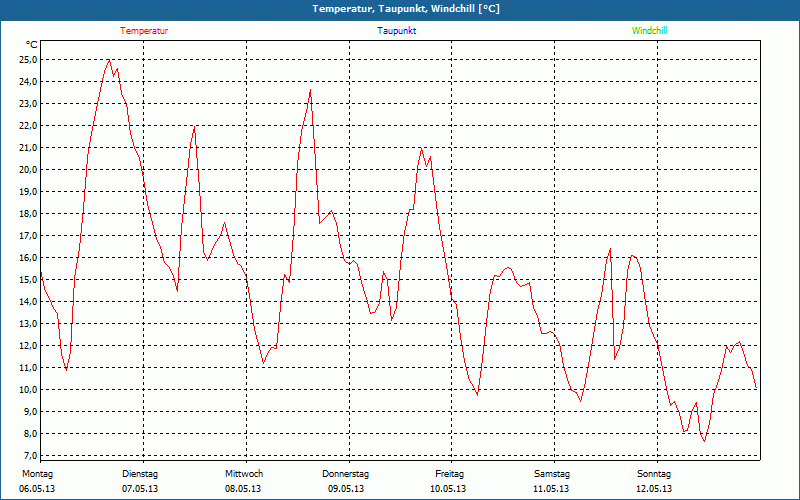
Task: Click the 10,0 value on the y-axis
Action: point(28,390)
